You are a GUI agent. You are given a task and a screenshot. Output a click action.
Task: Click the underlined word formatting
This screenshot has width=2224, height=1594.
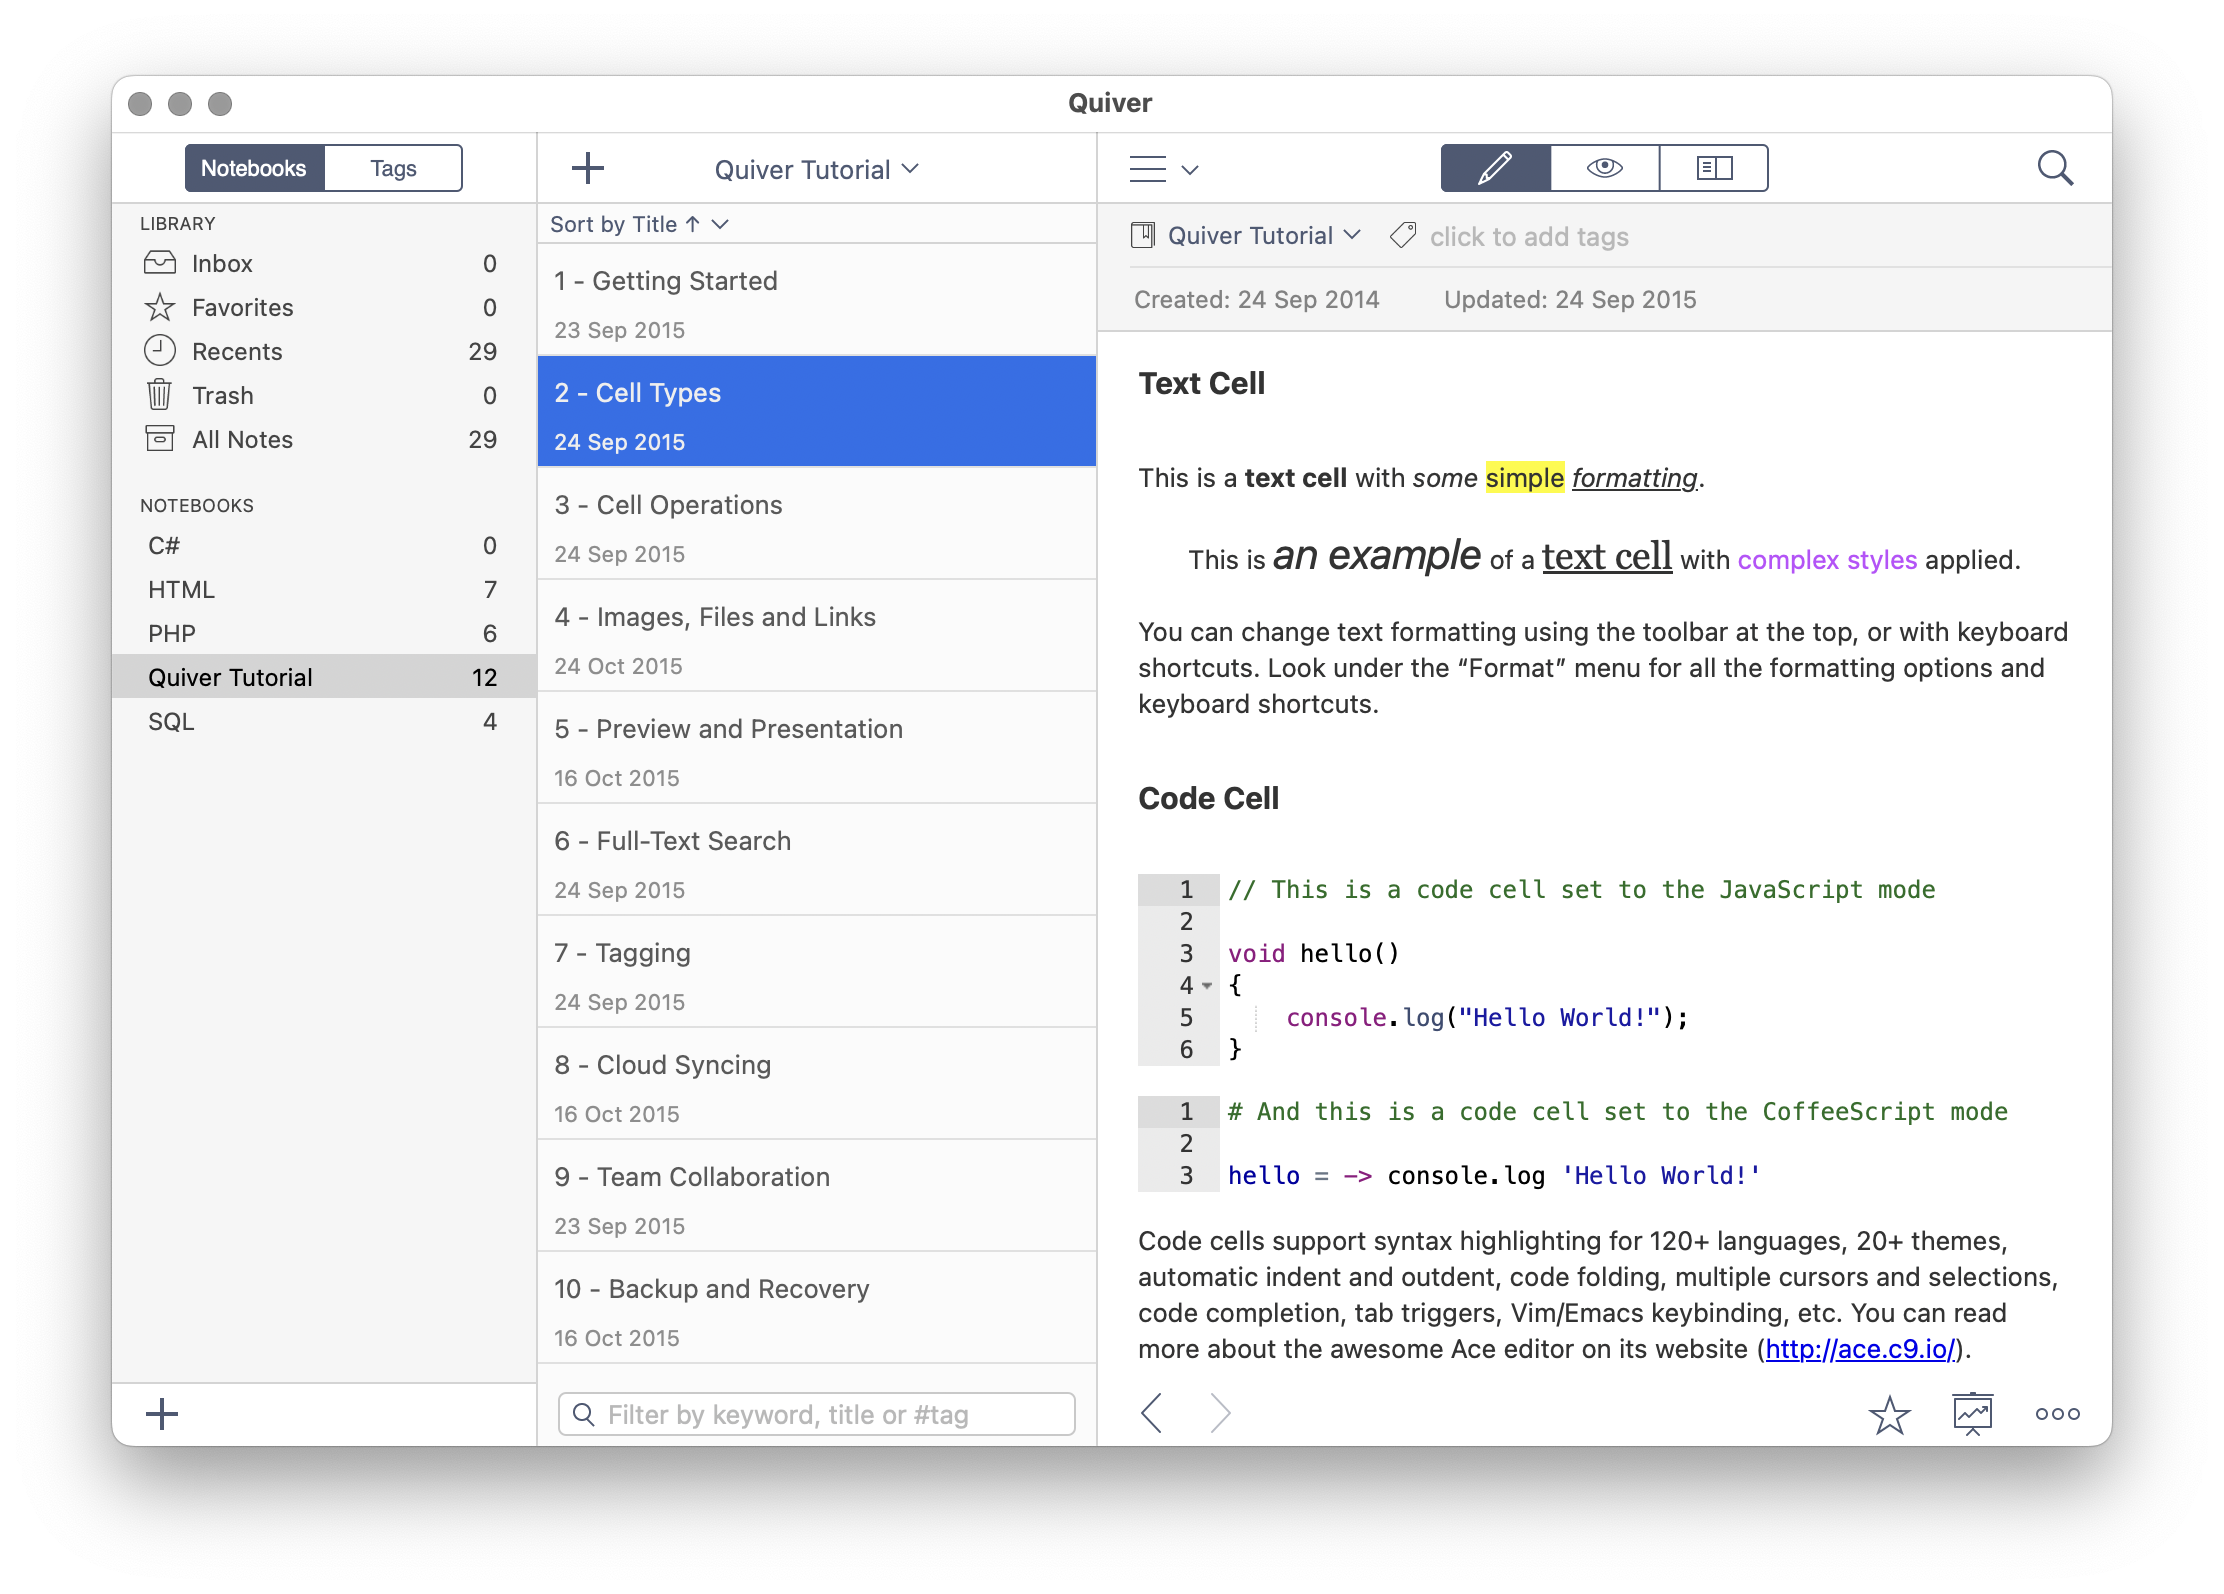(x=1635, y=478)
